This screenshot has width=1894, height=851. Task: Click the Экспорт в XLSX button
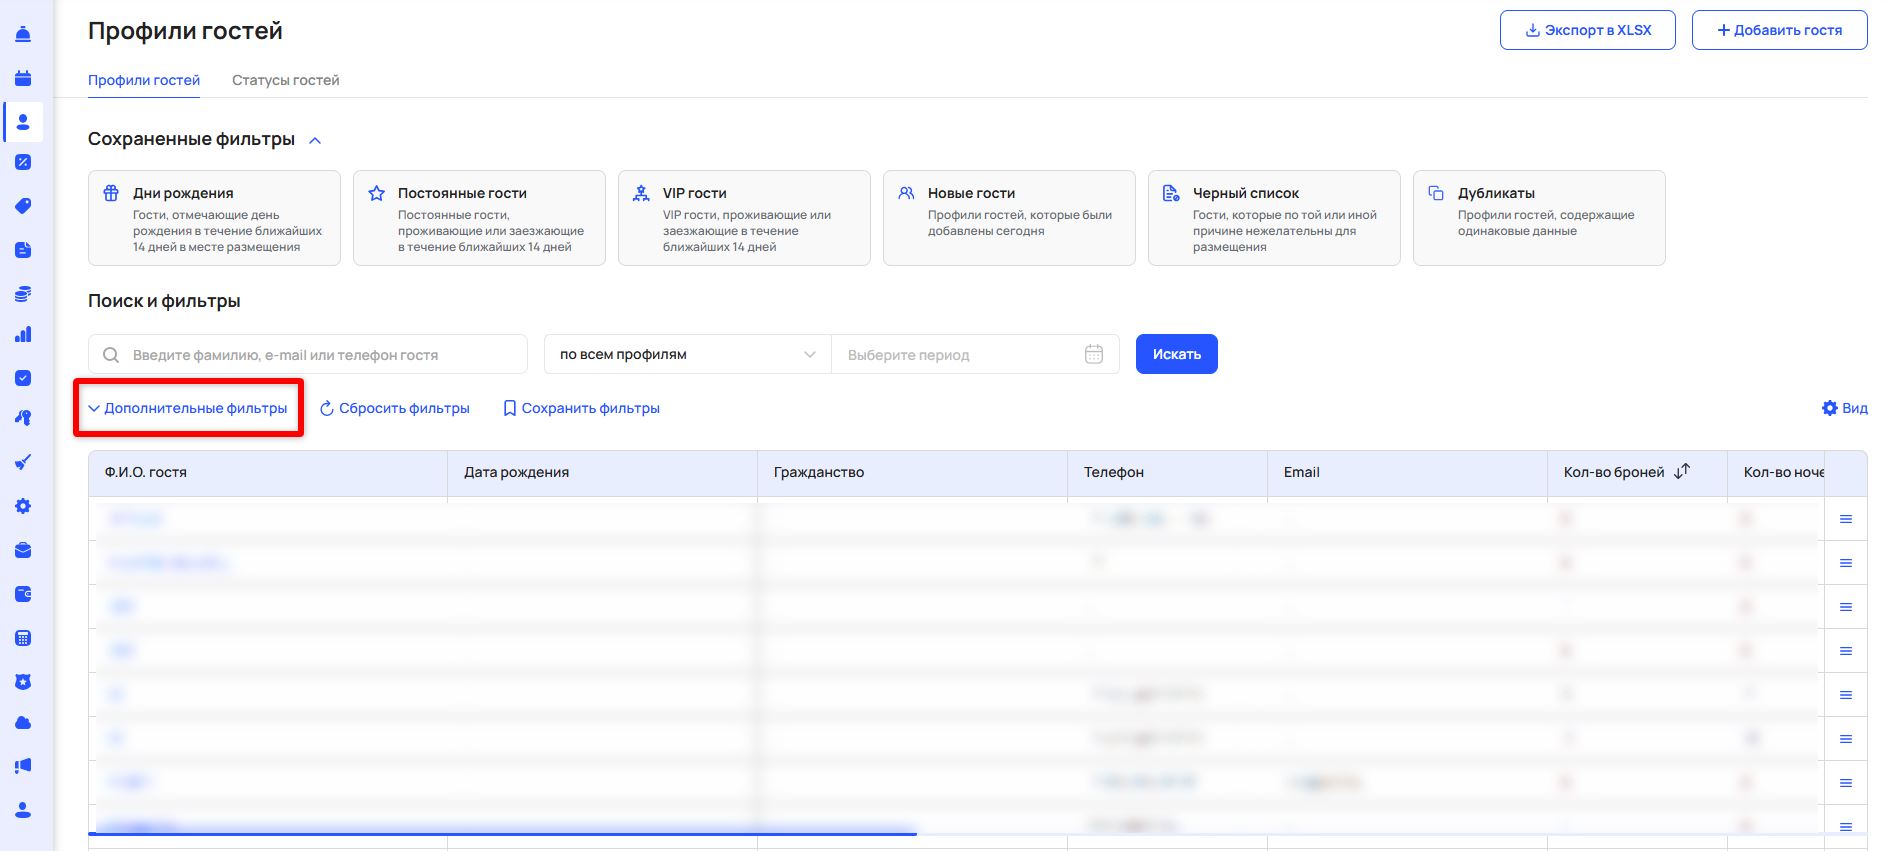[x=1587, y=30]
